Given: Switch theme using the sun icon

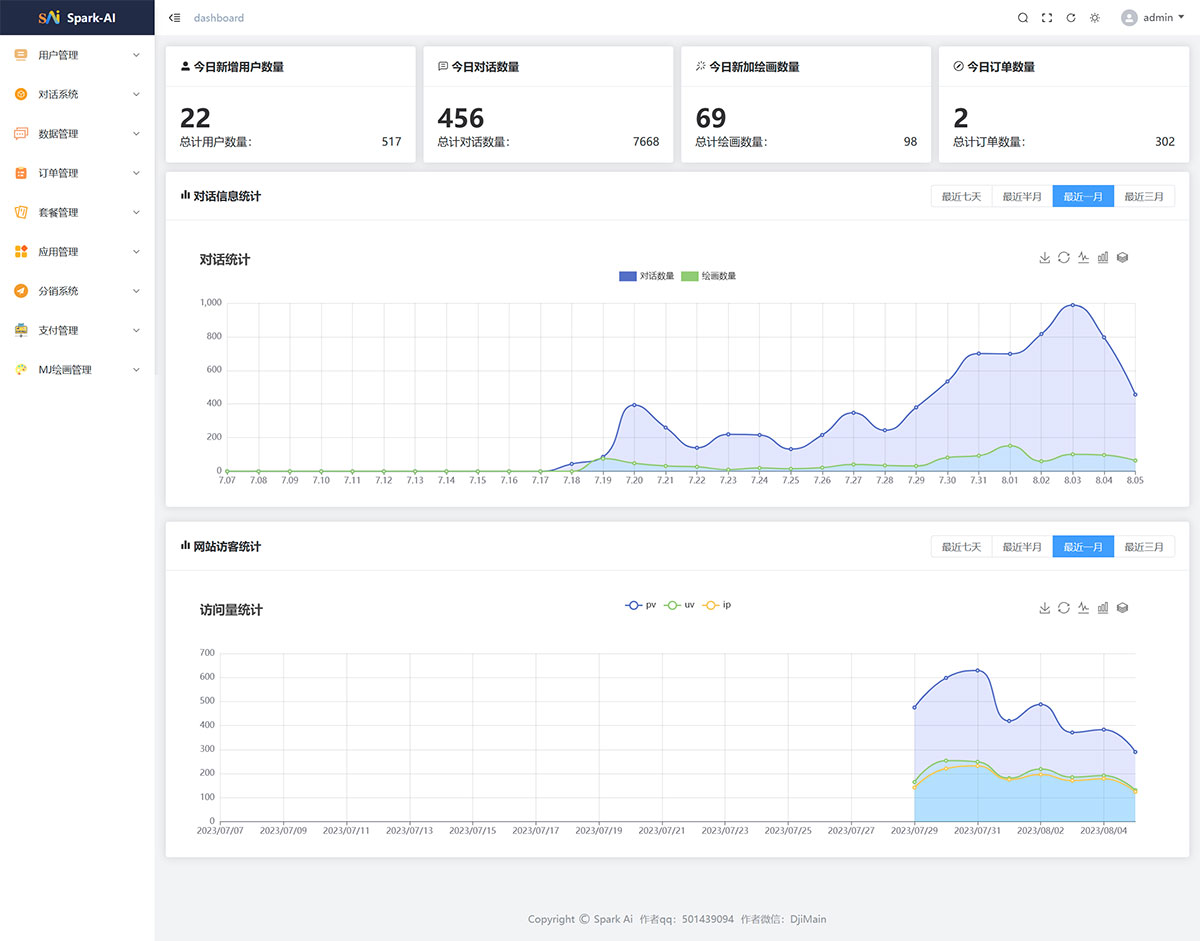Looking at the screenshot, I should [1095, 18].
